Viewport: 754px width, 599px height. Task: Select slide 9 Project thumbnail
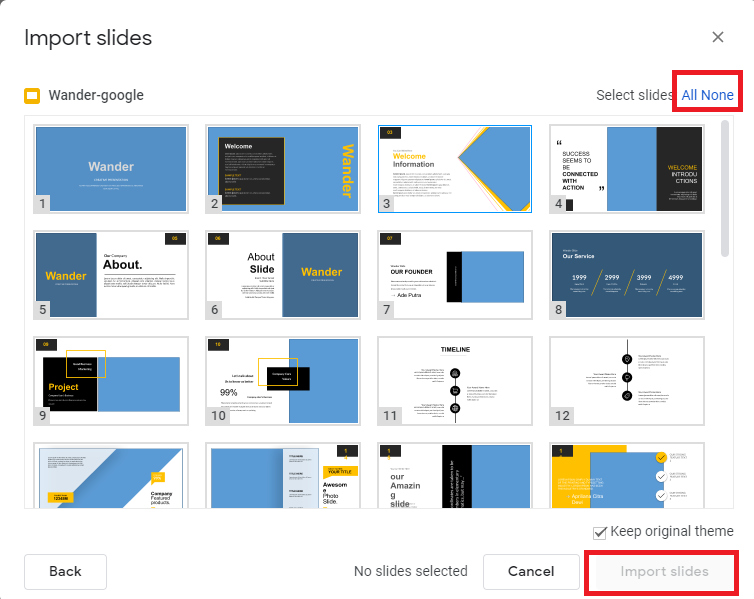(111, 381)
